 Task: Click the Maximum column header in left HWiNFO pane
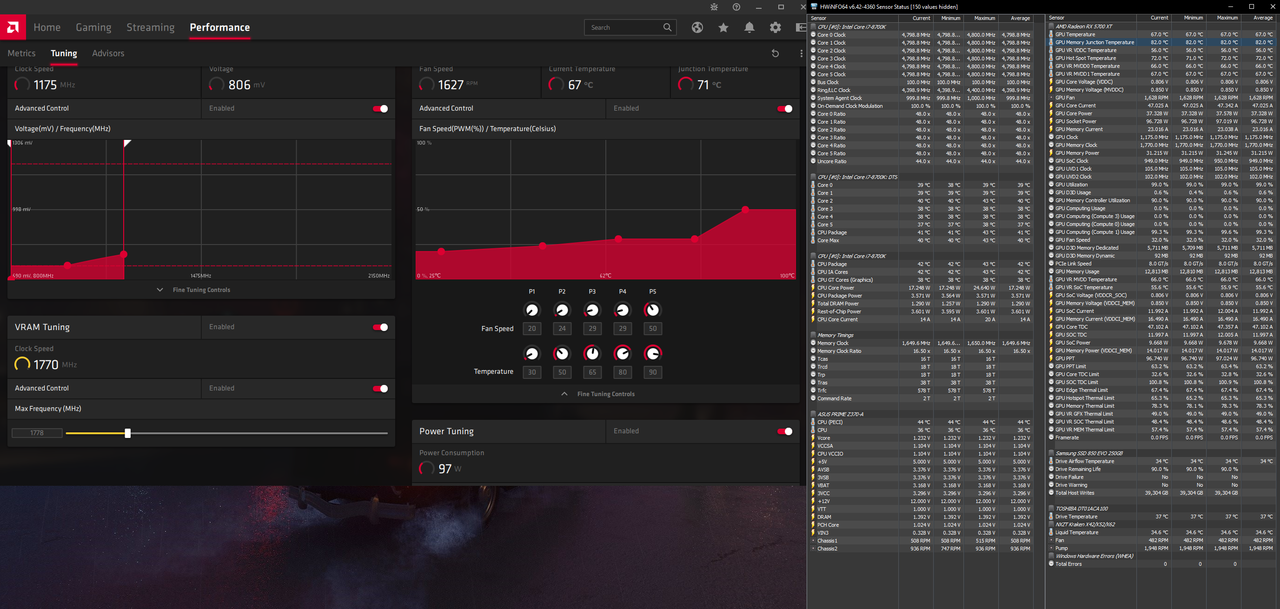pyautogui.click(x=981, y=18)
